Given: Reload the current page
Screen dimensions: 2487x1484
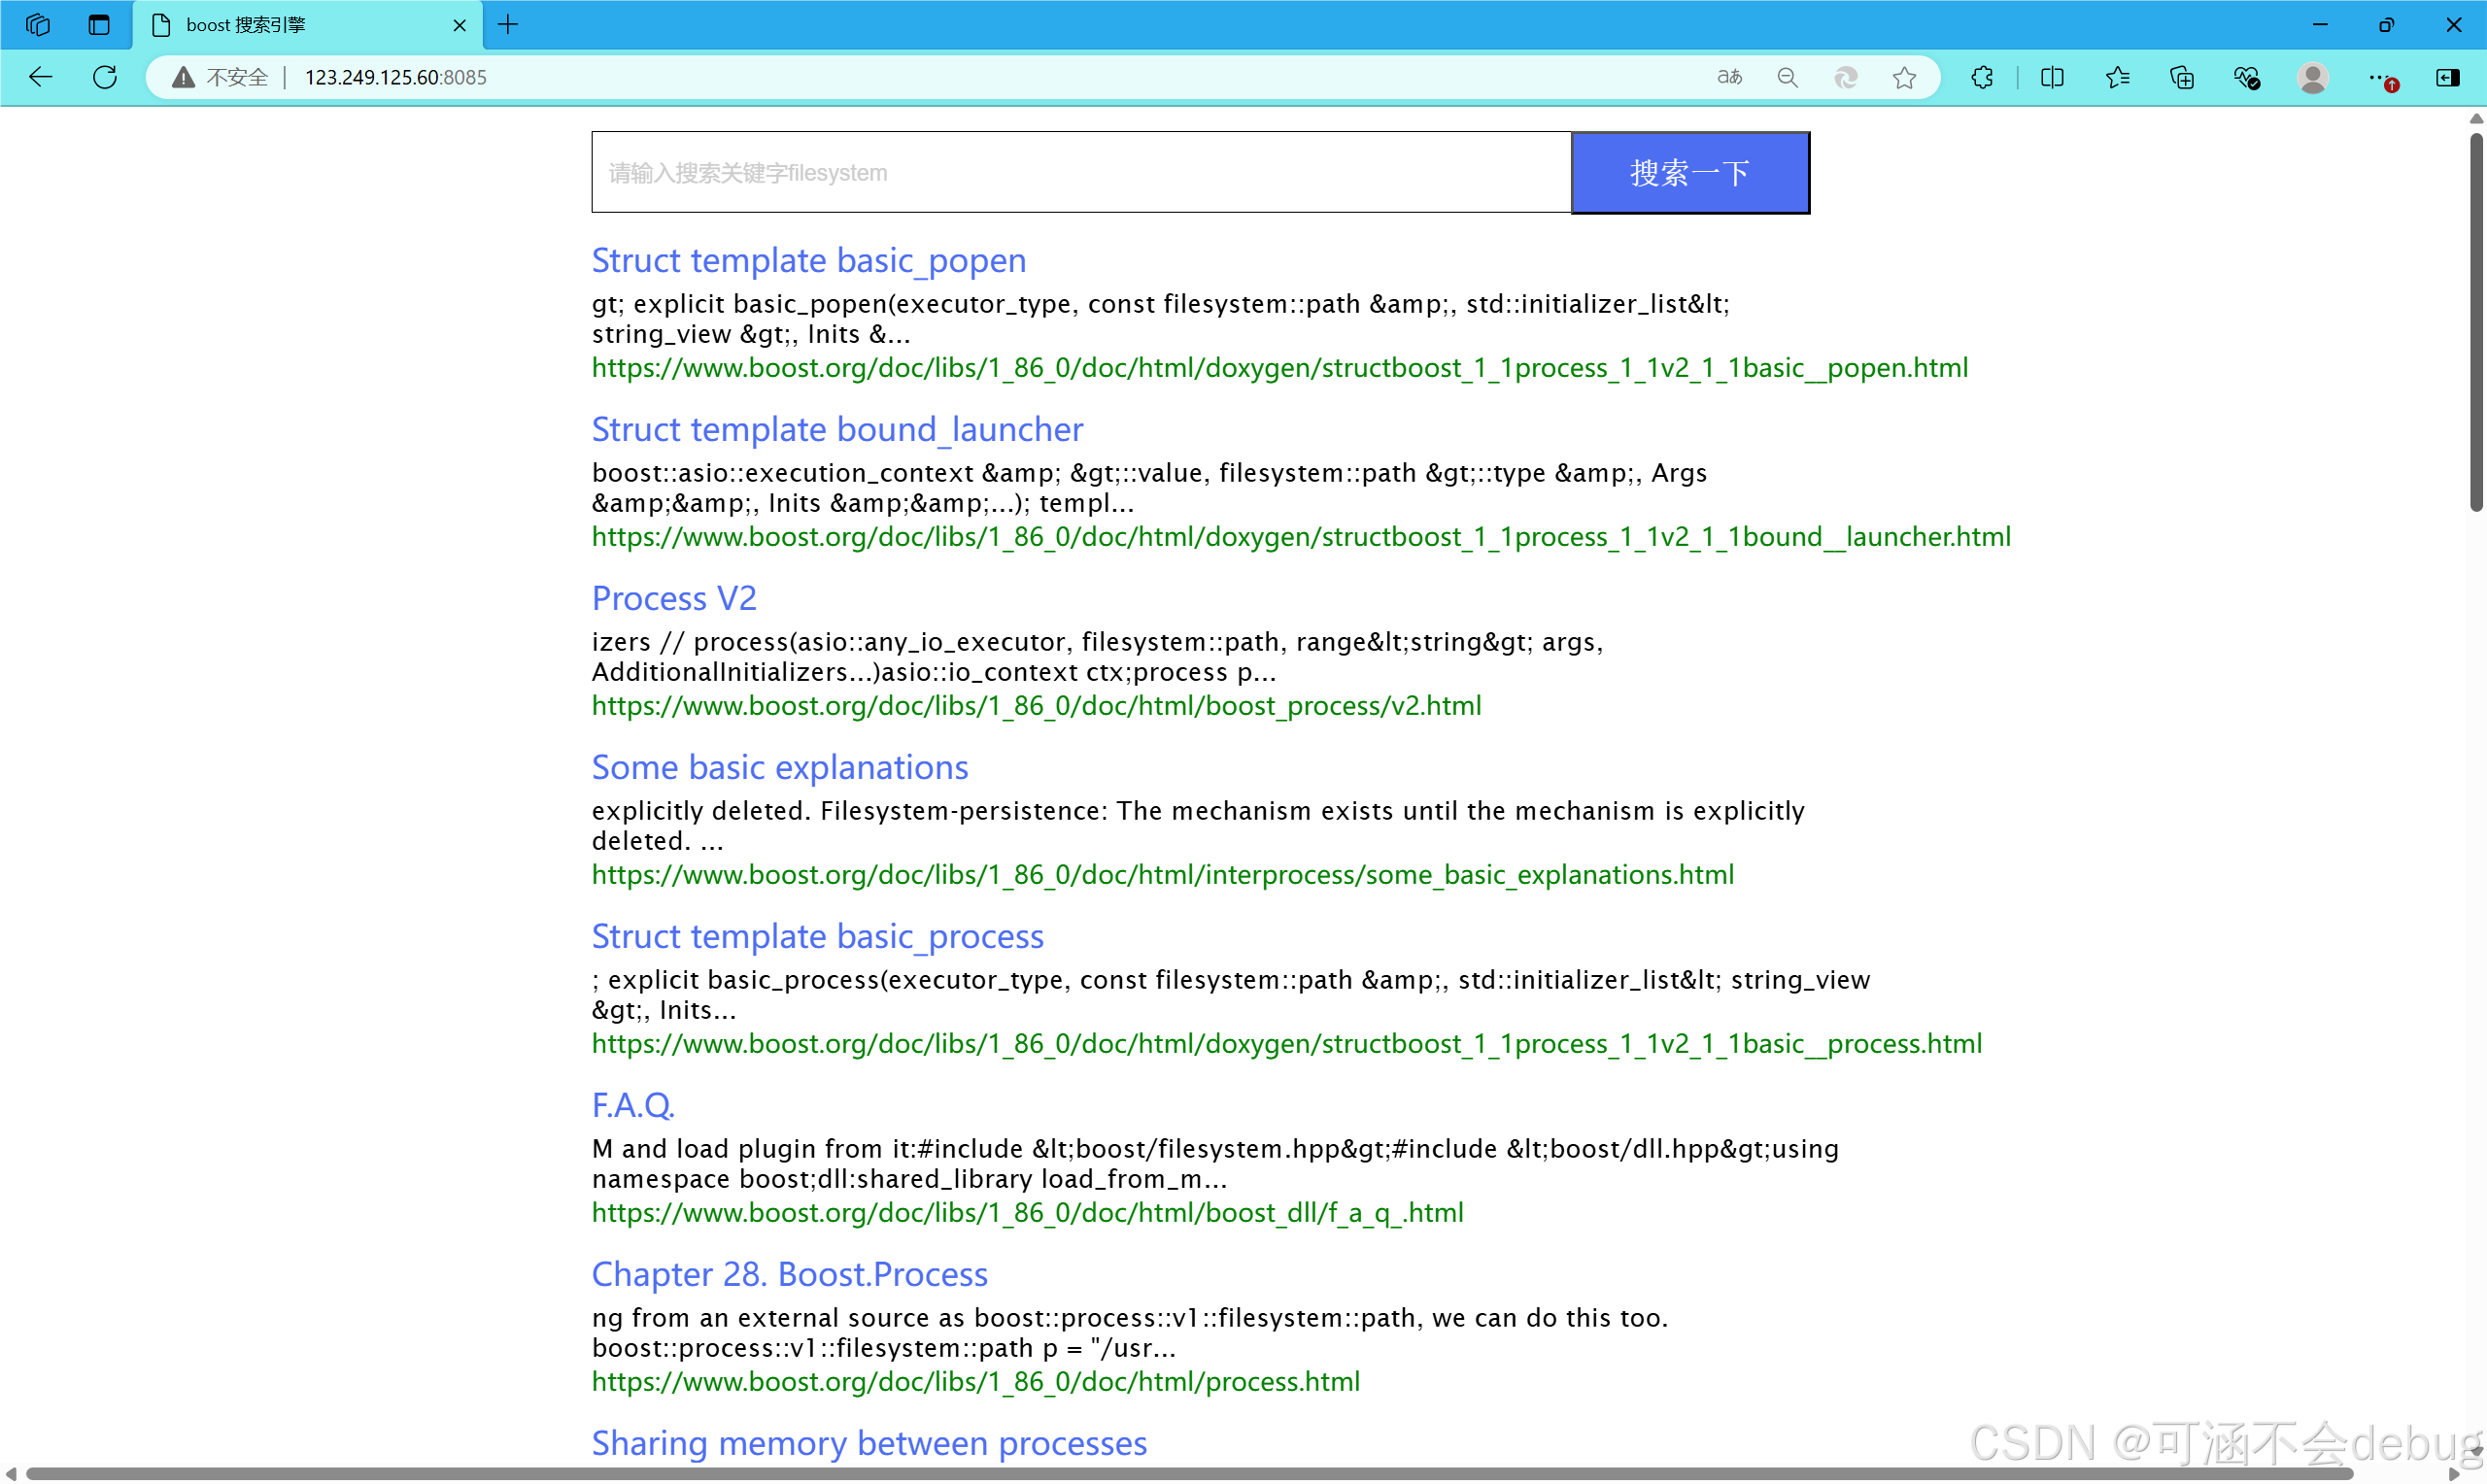Looking at the screenshot, I should 105,77.
